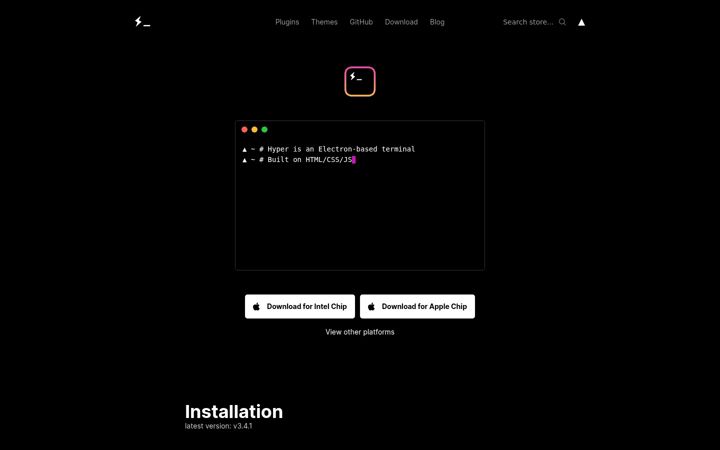Image resolution: width=720 pixels, height=450 pixels.
Task: Open the Themes page
Action: click(324, 22)
